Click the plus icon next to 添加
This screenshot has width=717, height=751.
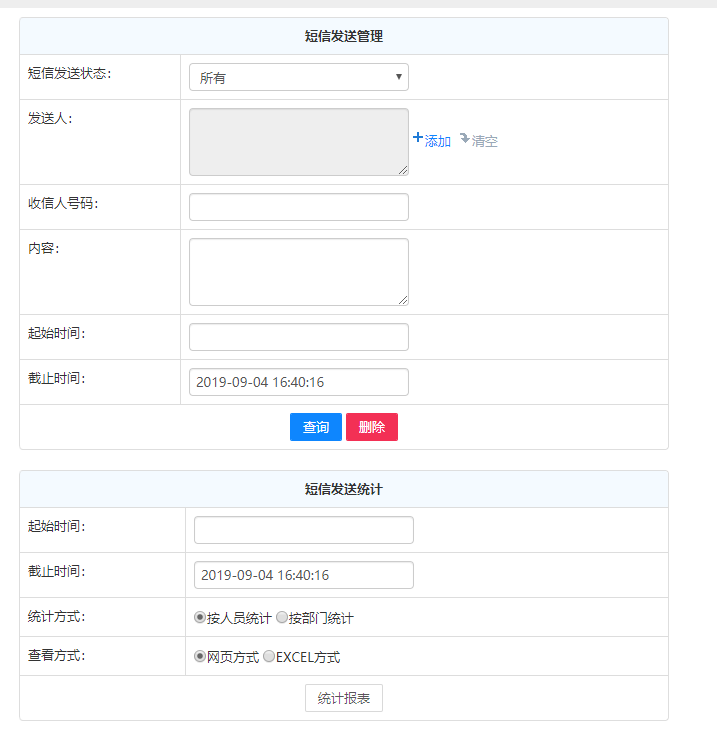tap(418, 138)
